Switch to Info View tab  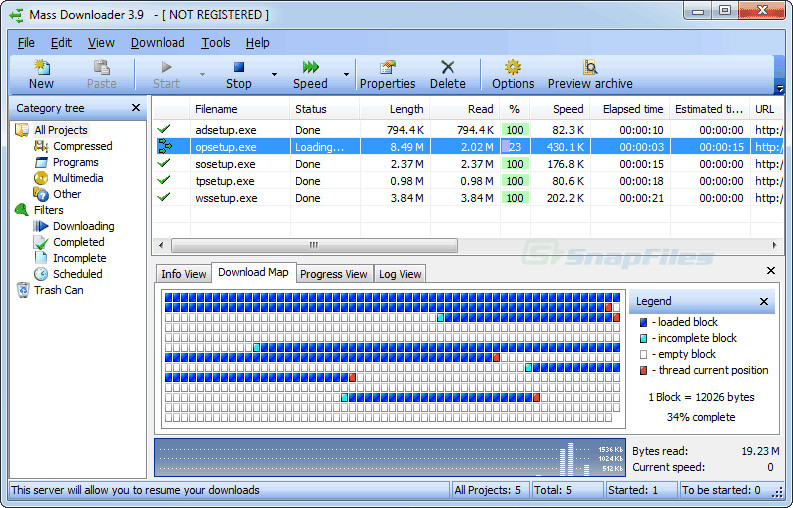[x=184, y=274]
